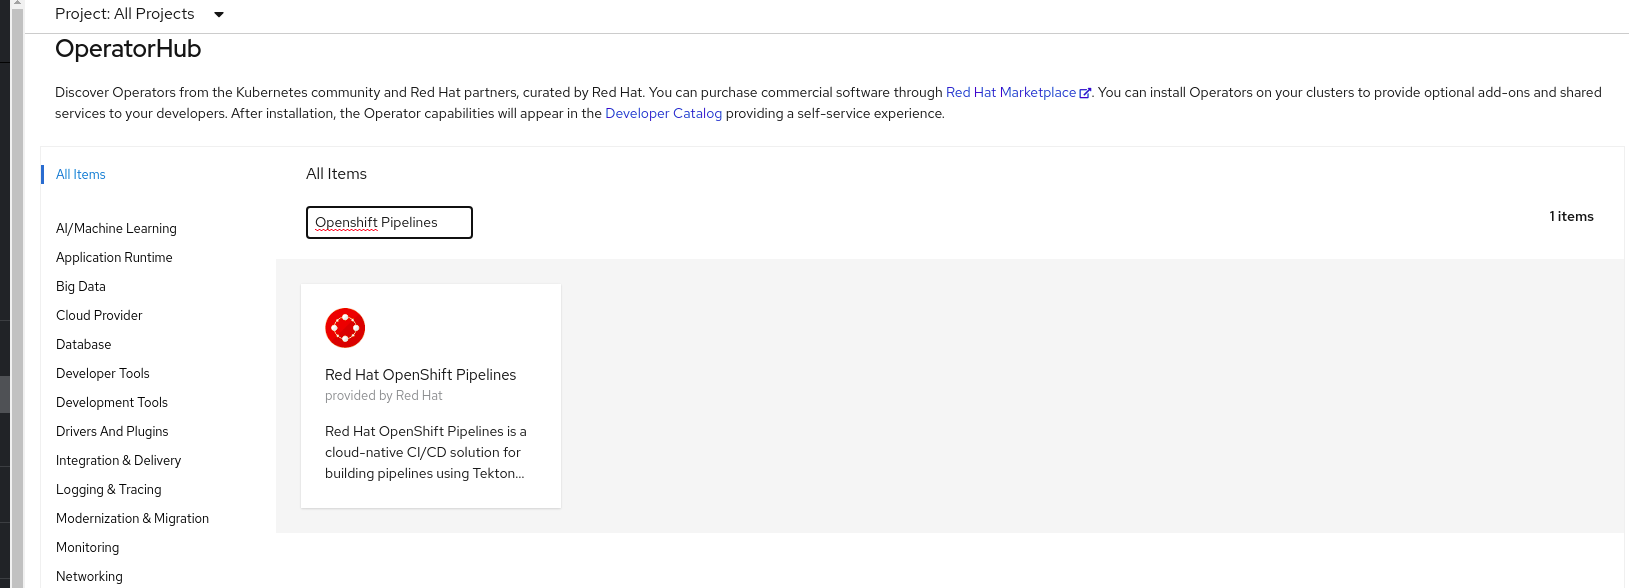Click the external link icon beside Red Hat Marketplace
Image resolution: width=1629 pixels, height=588 pixels.
click(1086, 92)
